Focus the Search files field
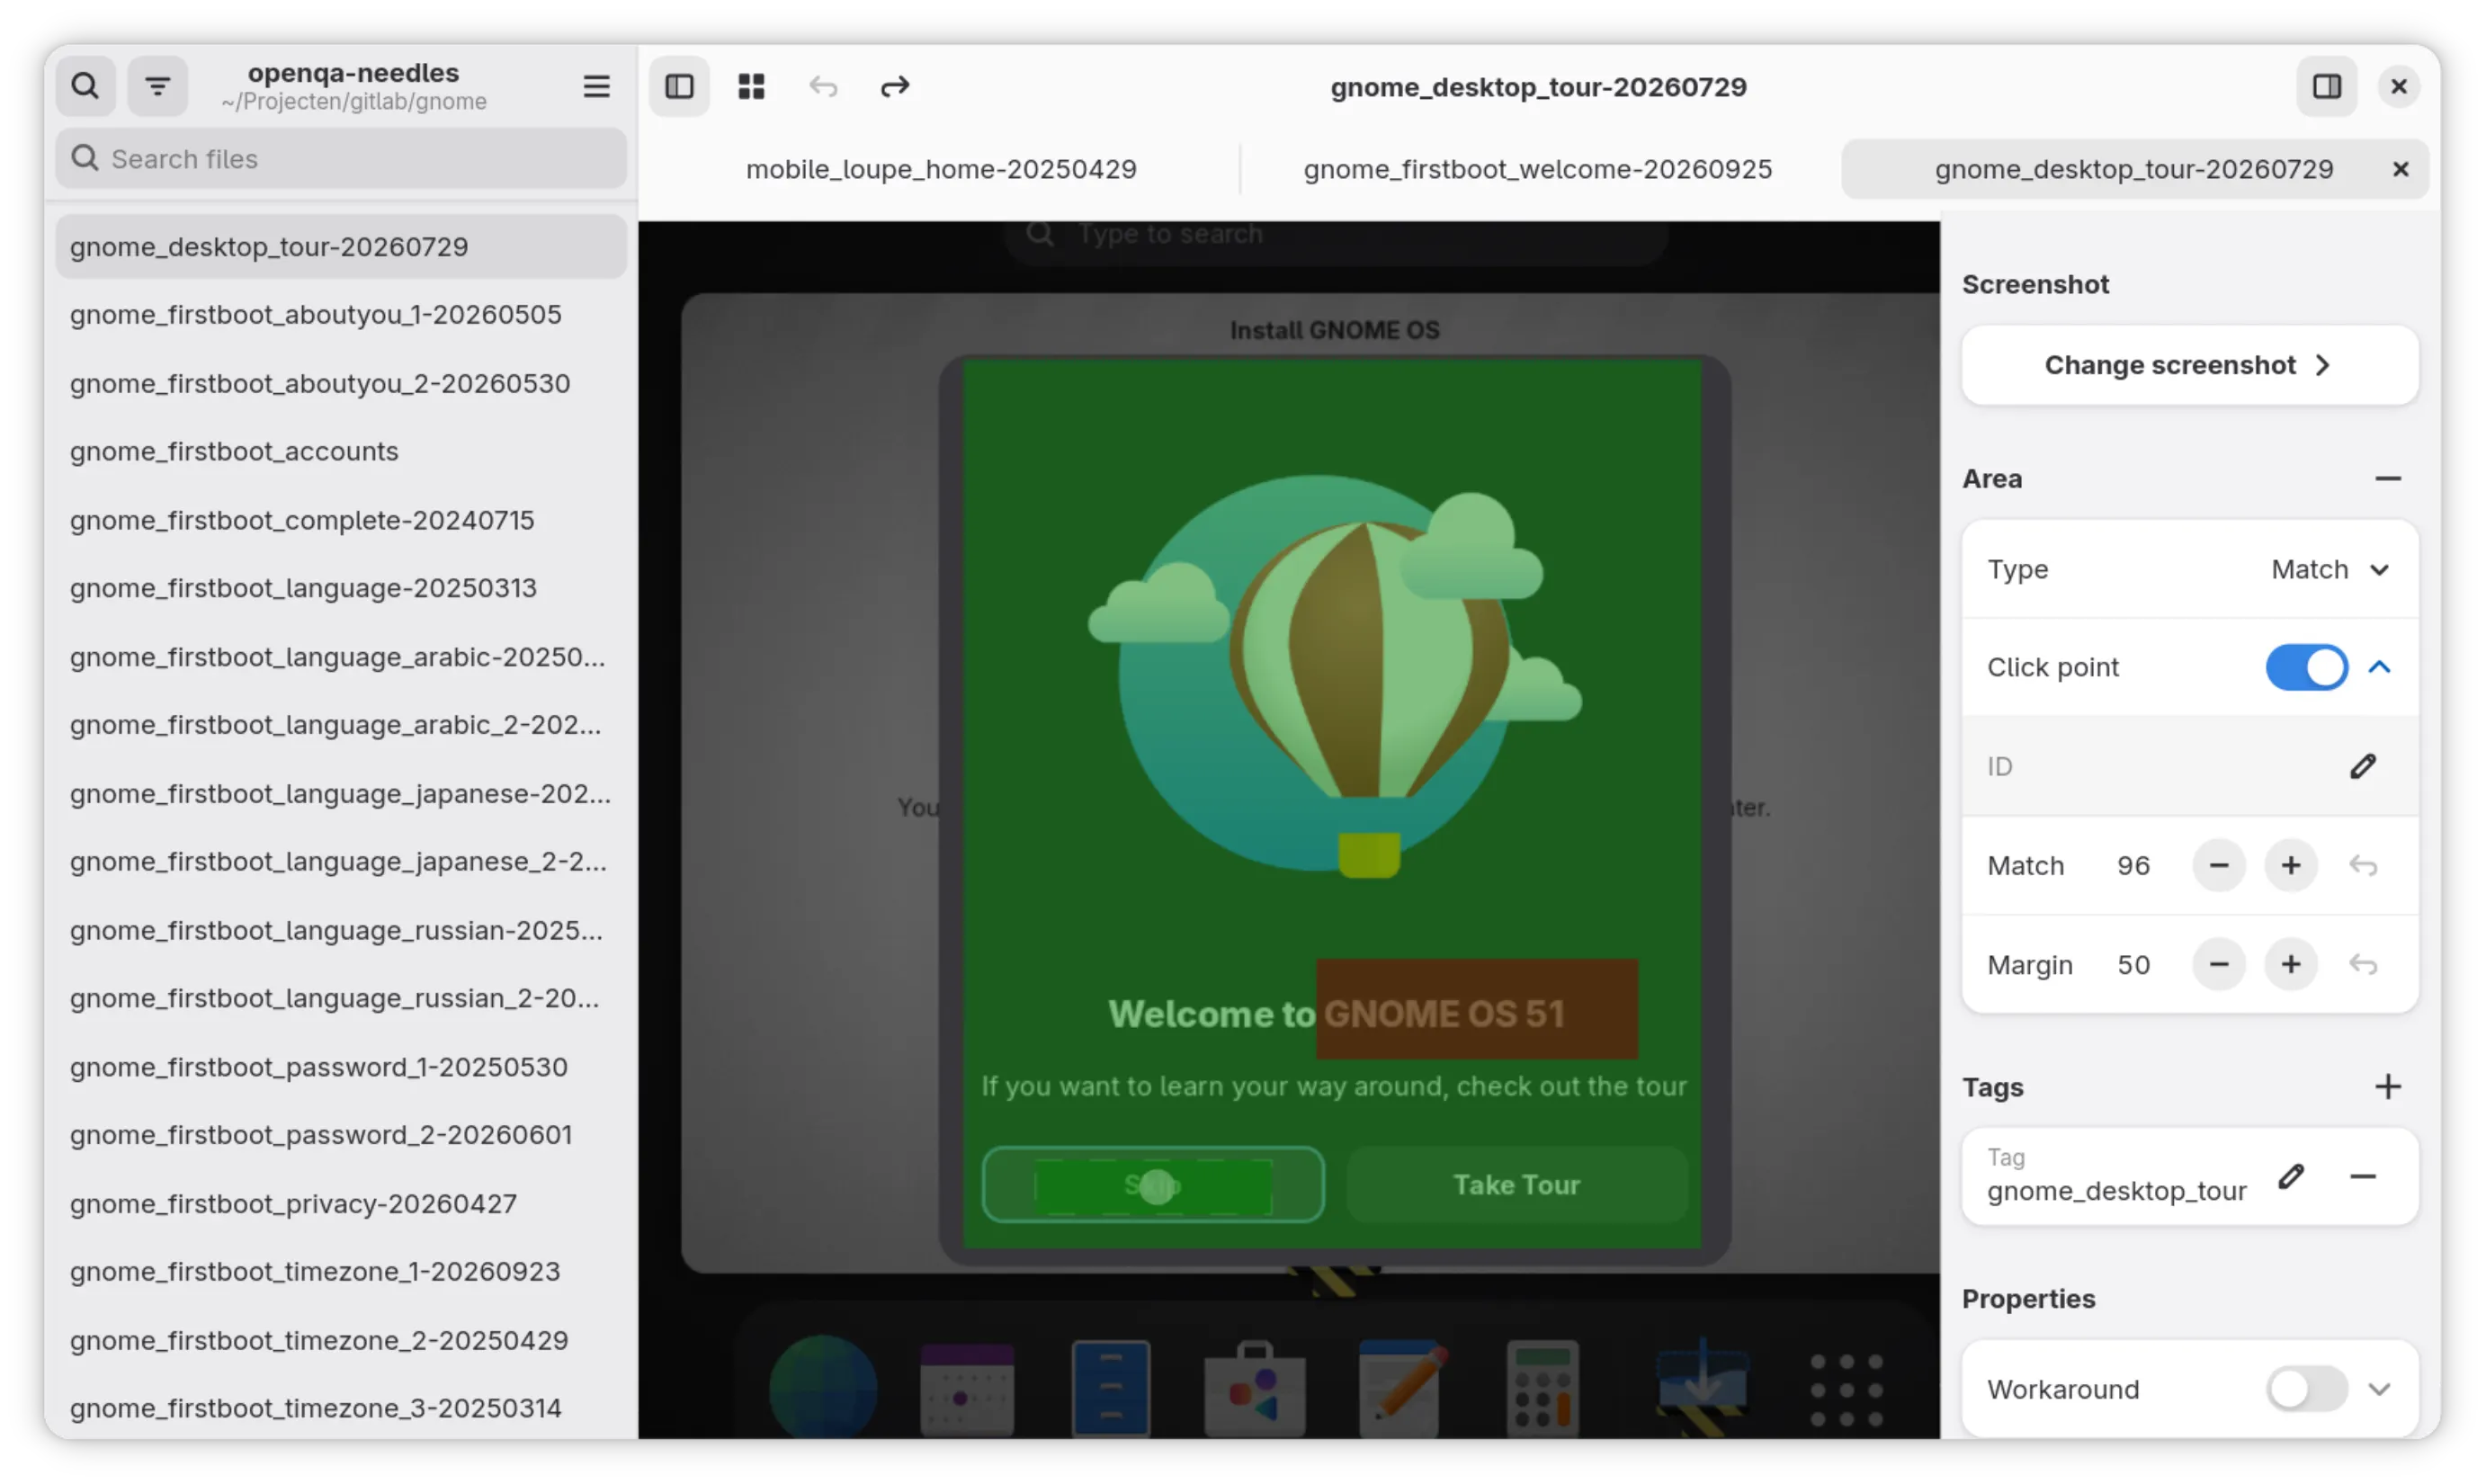The image size is (2486, 1484). 341,159
